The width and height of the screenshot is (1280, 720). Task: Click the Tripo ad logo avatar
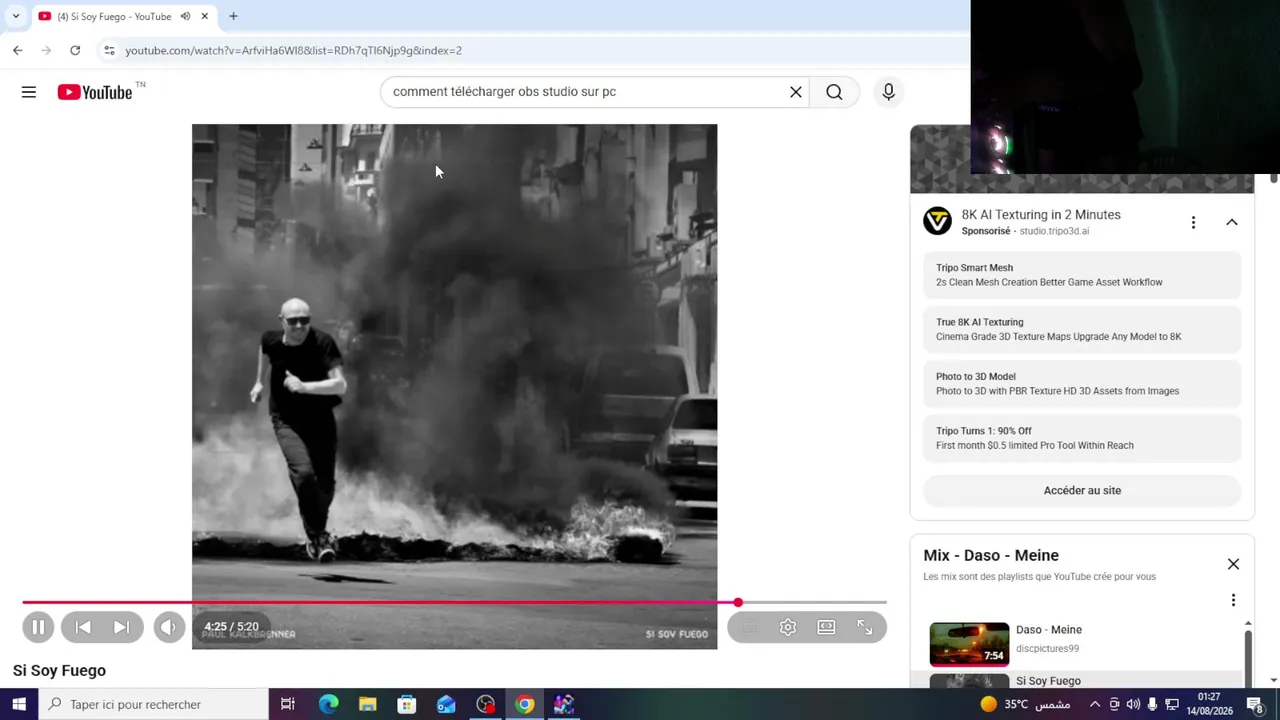pyautogui.click(x=937, y=221)
